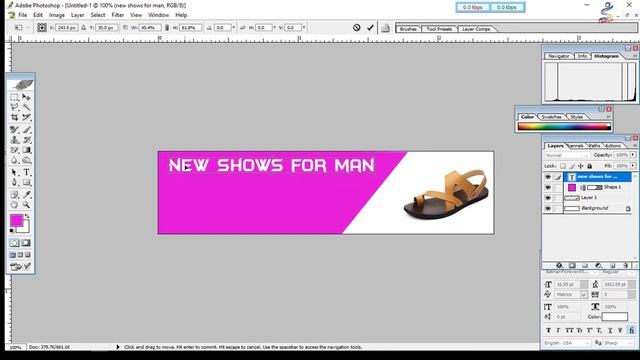Switch to the Paths tab
The image size is (640, 360).
[595, 146]
